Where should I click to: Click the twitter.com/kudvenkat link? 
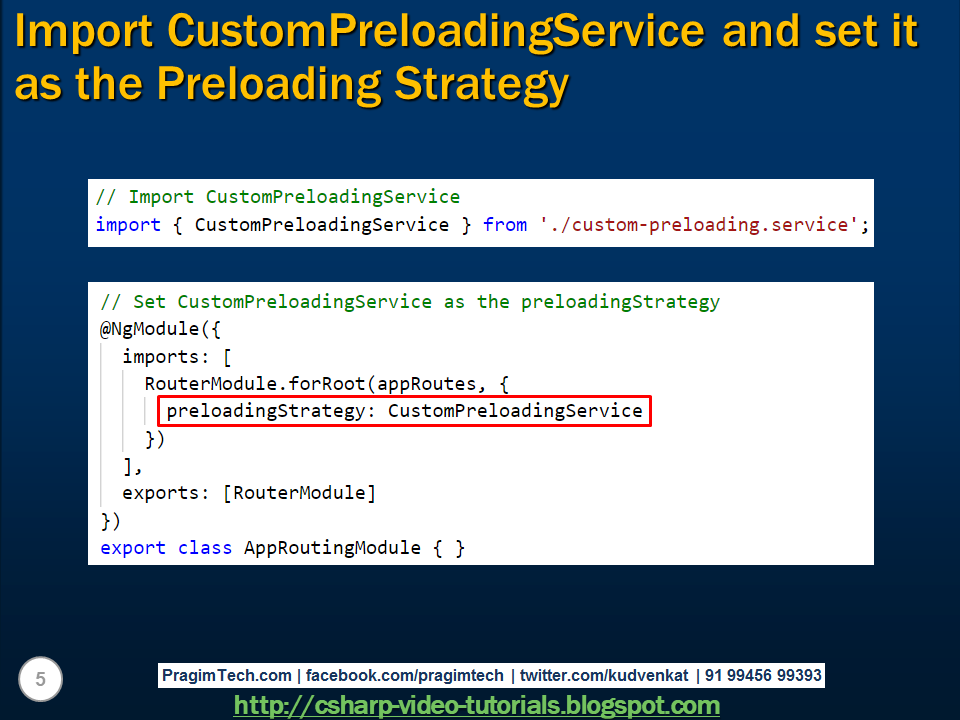(x=604, y=675)
